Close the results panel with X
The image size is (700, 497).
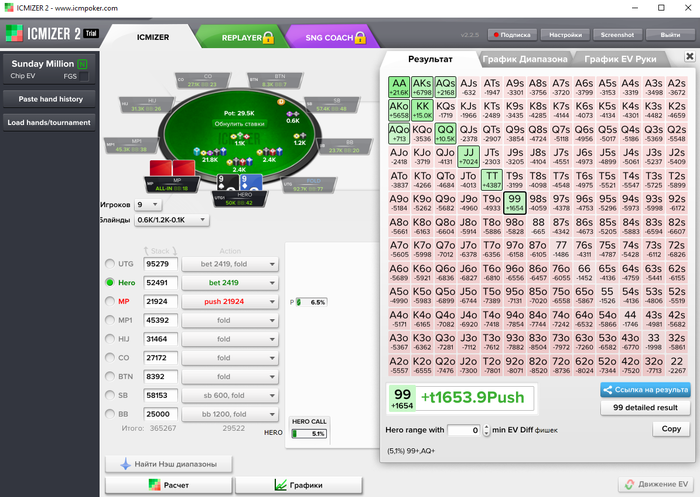(689, 56)
